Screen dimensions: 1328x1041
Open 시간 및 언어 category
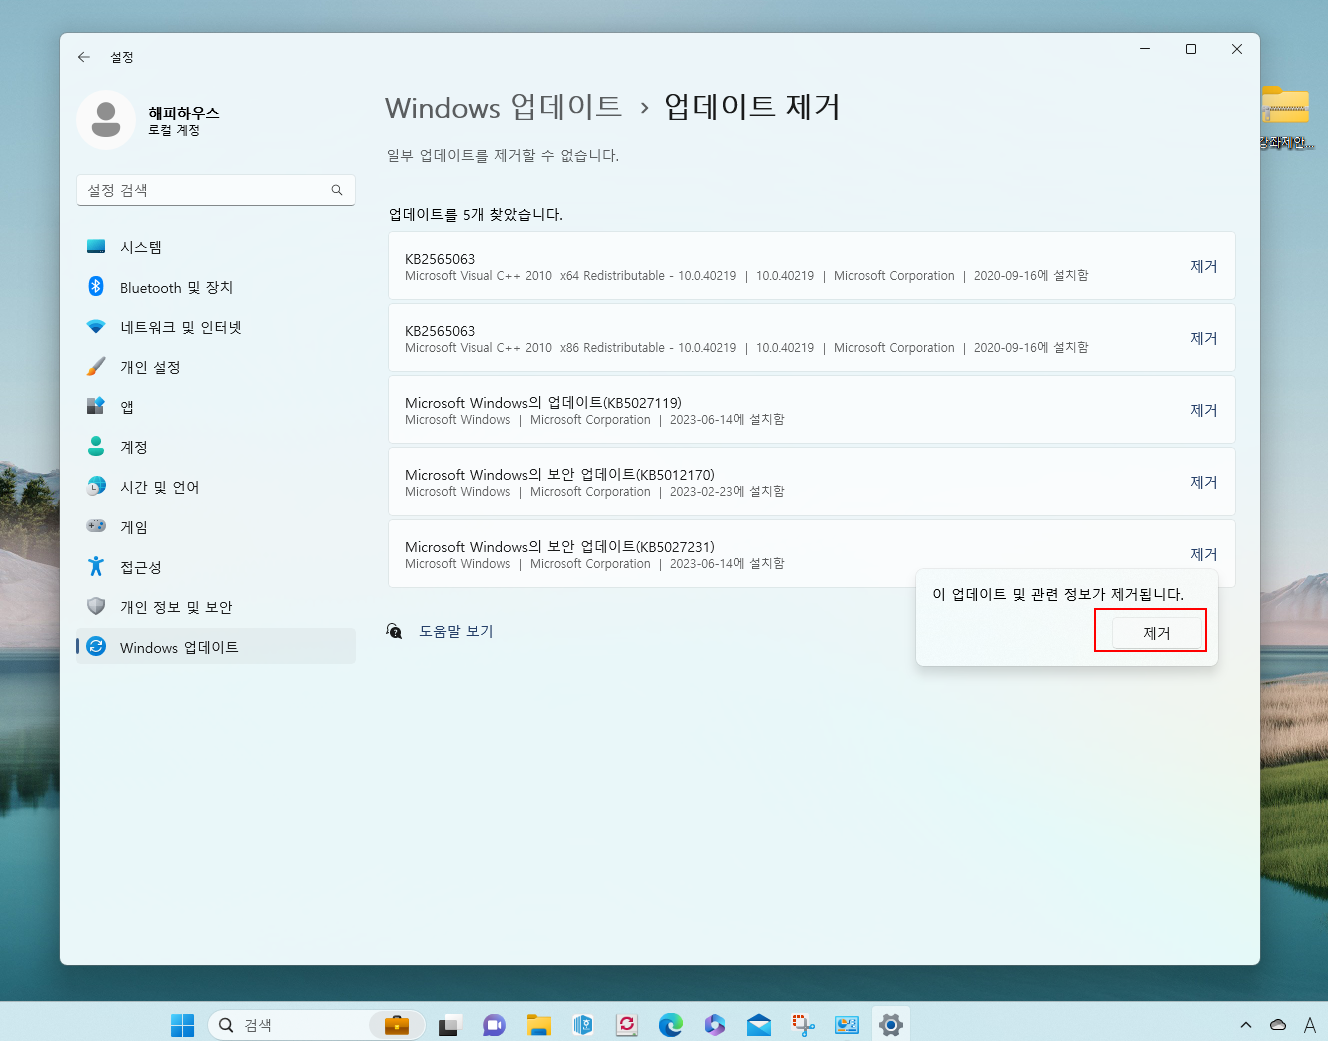click(216, 487)
